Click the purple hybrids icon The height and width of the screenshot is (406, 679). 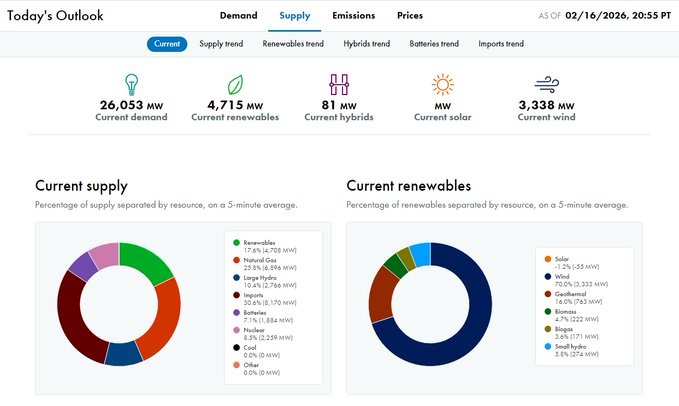coord(339,84)
